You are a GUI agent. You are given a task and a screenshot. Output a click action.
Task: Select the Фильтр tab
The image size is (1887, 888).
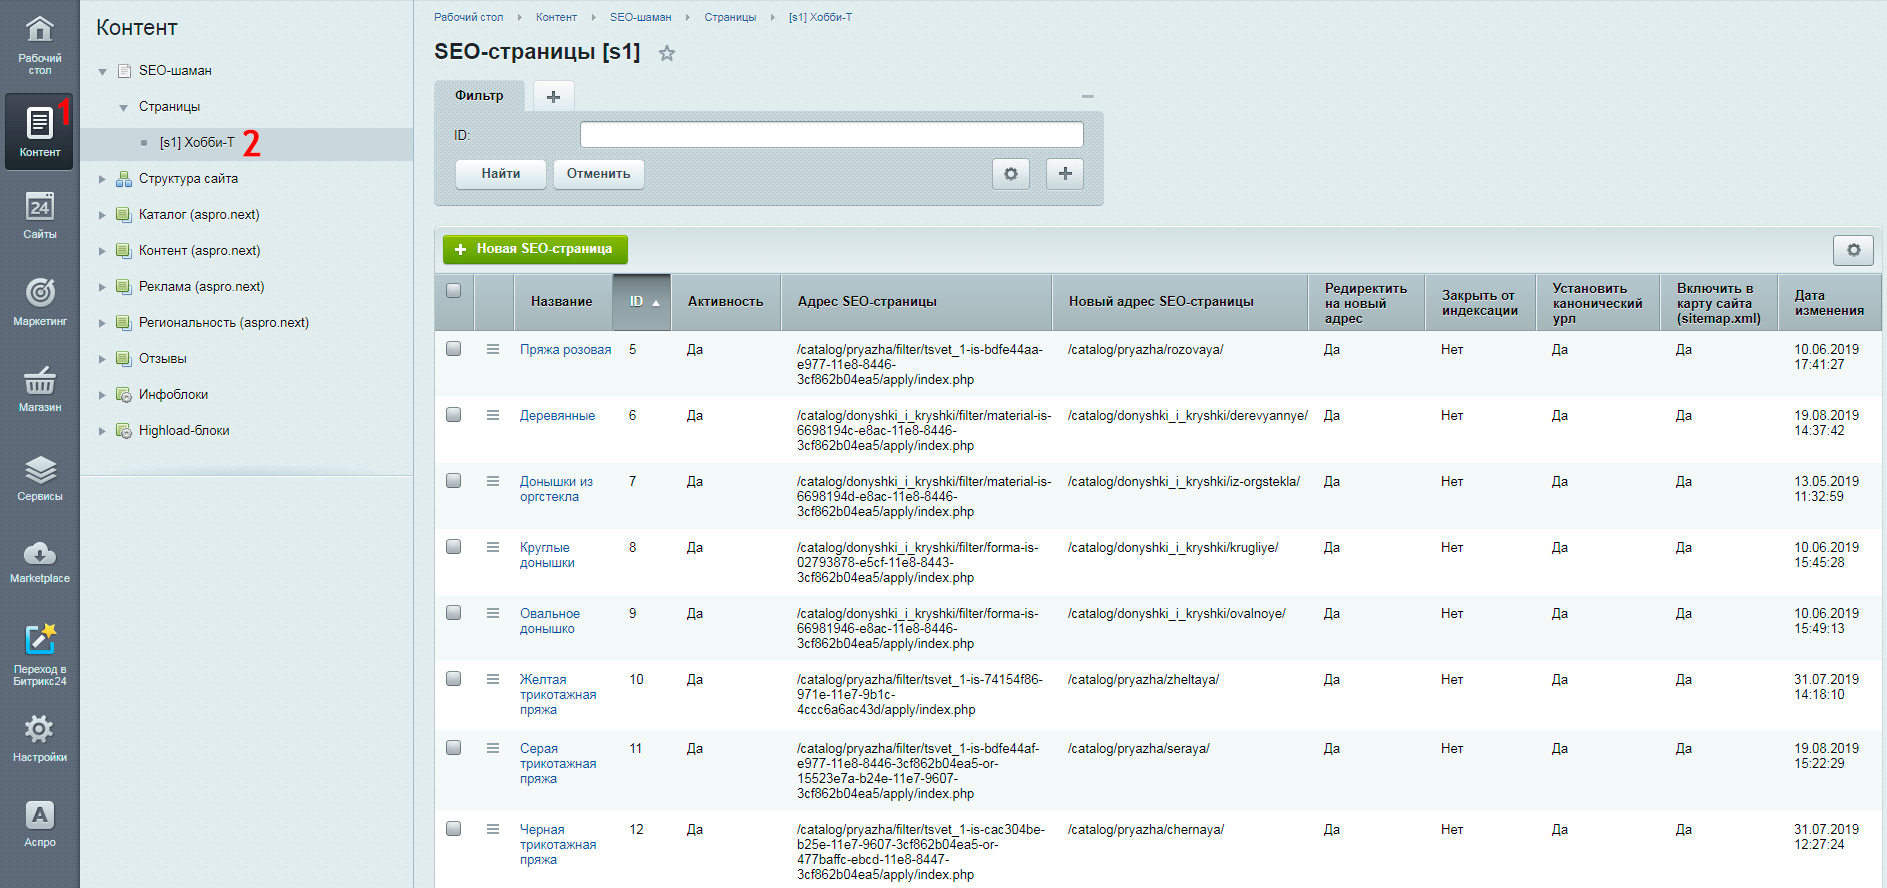(x=480, y=96)
